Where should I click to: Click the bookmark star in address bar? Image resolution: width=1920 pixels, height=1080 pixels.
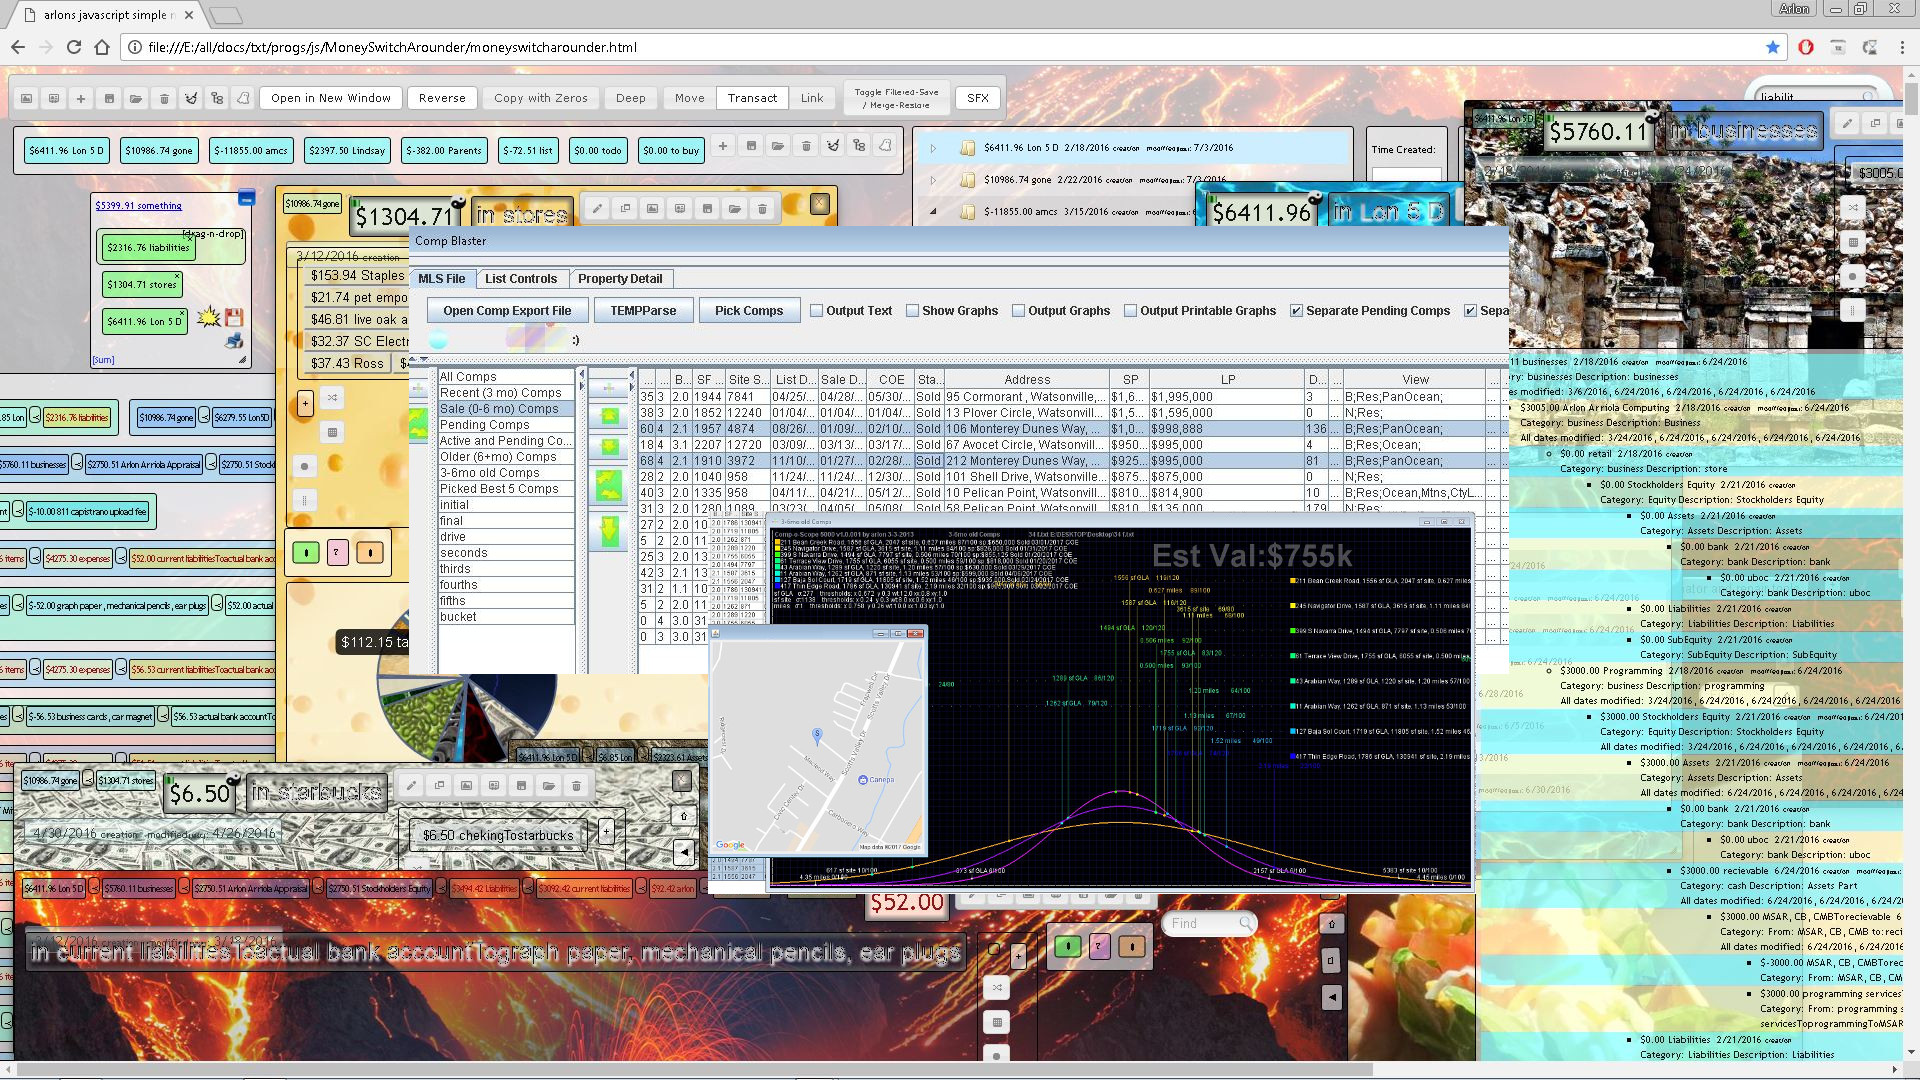point(1773,47)
